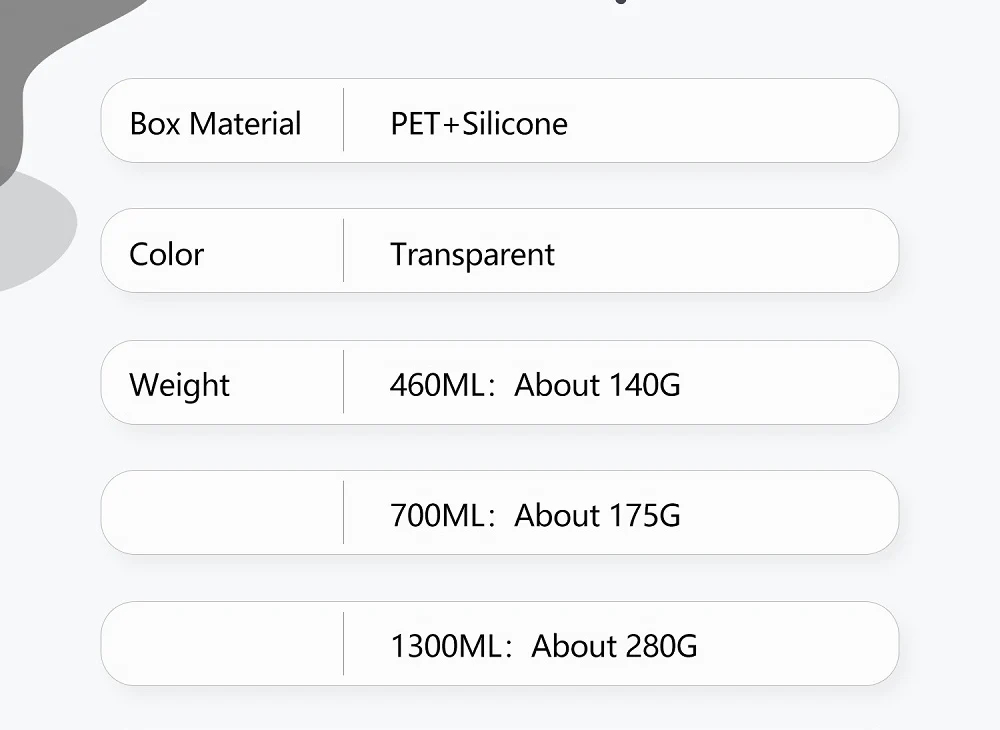Click the "Box Material" label
Viewport: 1000px width, 730px height.
(215, 124)
